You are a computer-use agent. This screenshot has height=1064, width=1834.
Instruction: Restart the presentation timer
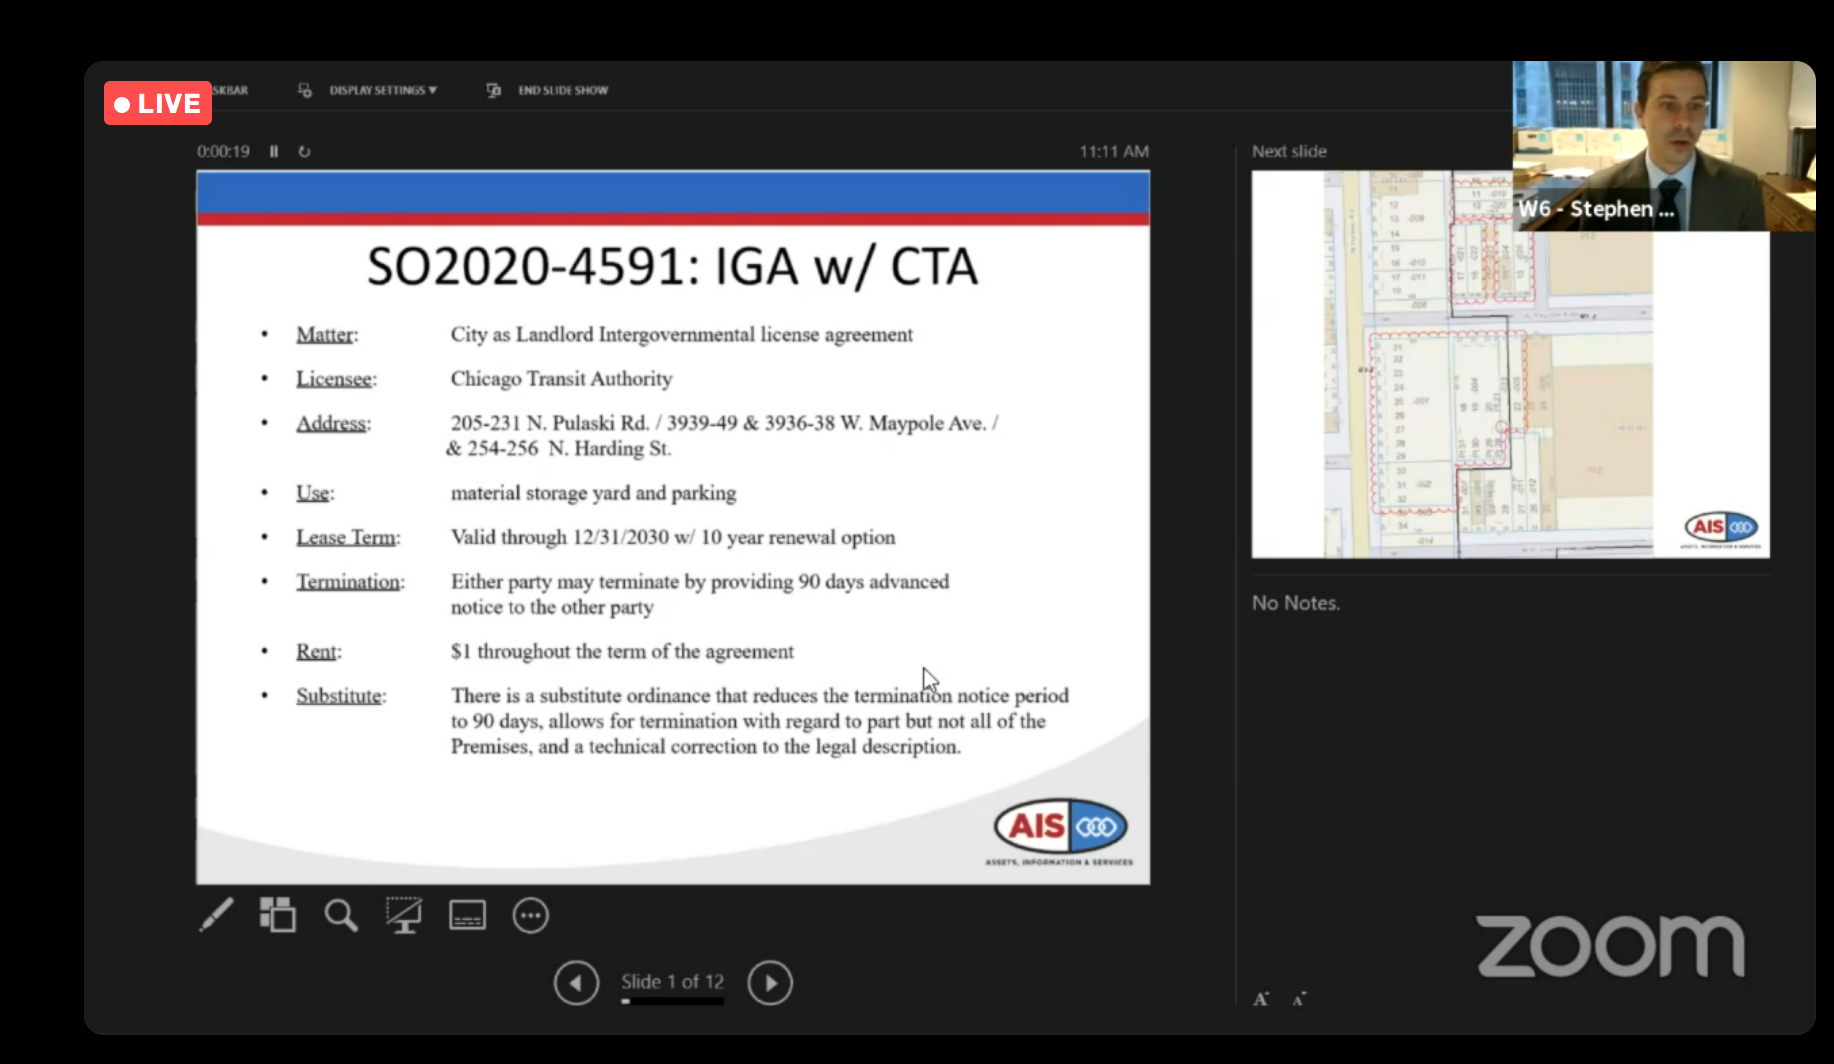tap(305, 151)
